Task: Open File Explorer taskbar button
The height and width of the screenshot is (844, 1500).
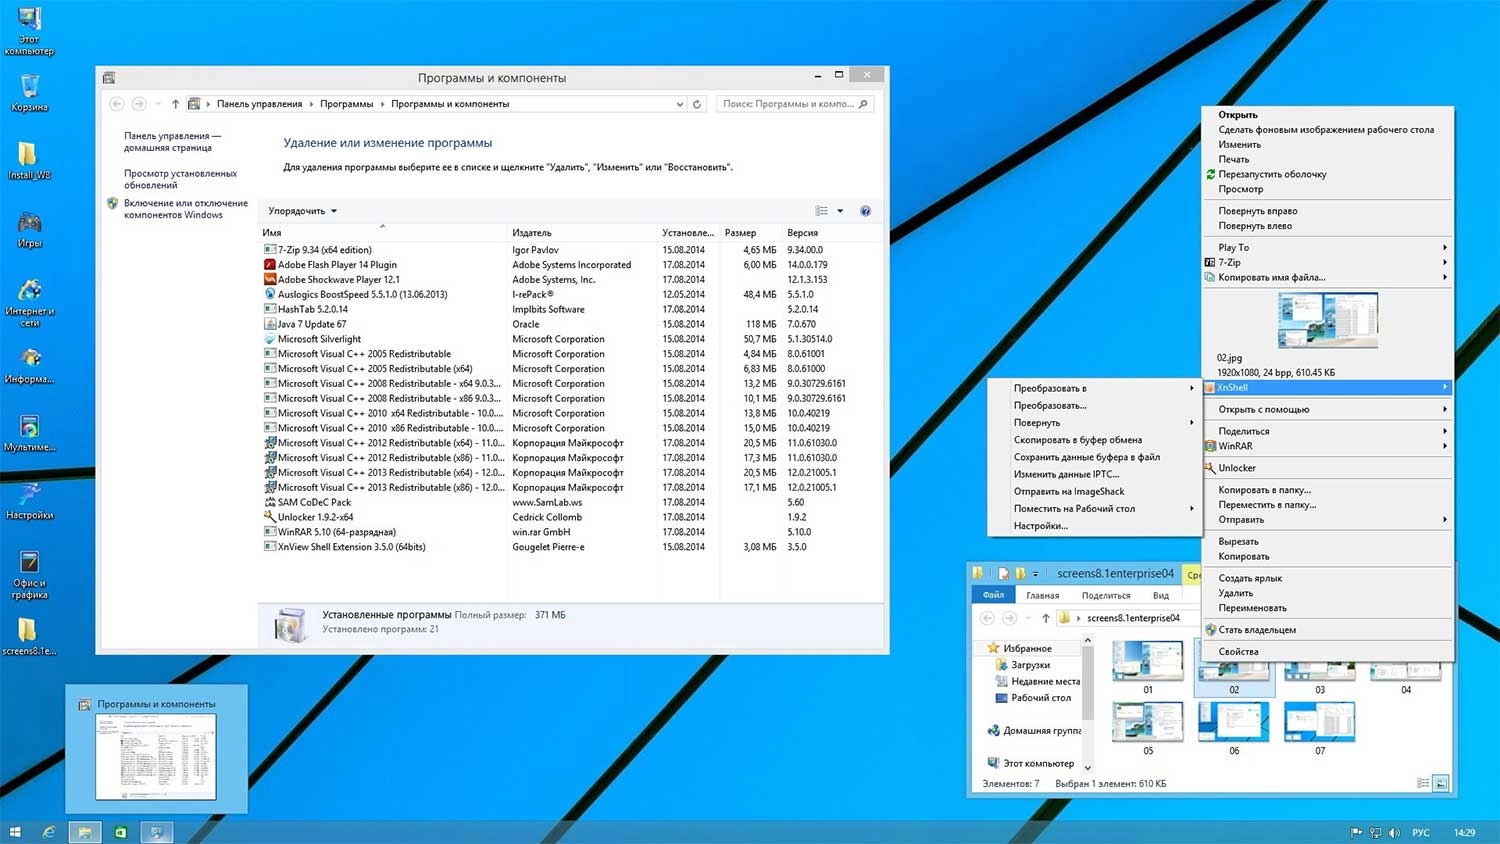Action: coord(85,832)
